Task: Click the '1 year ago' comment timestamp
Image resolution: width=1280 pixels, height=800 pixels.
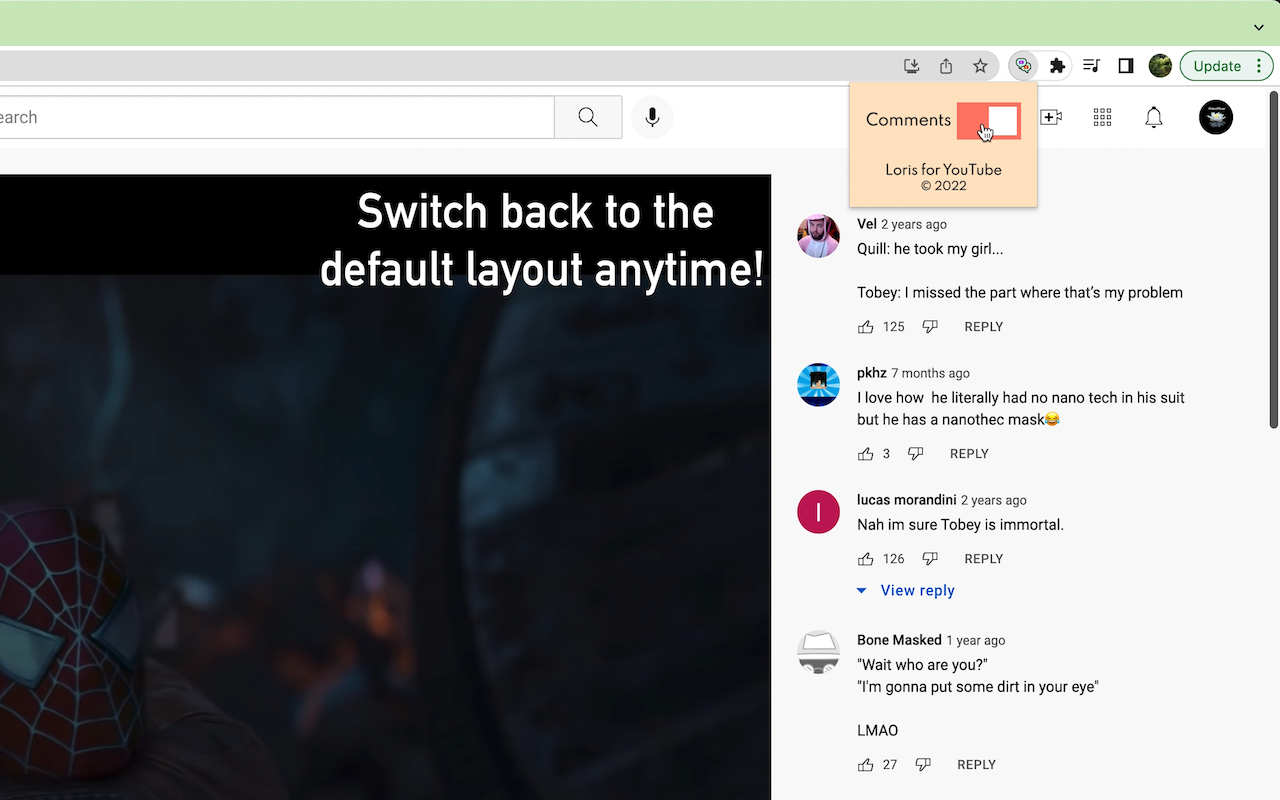Action: 975,640
